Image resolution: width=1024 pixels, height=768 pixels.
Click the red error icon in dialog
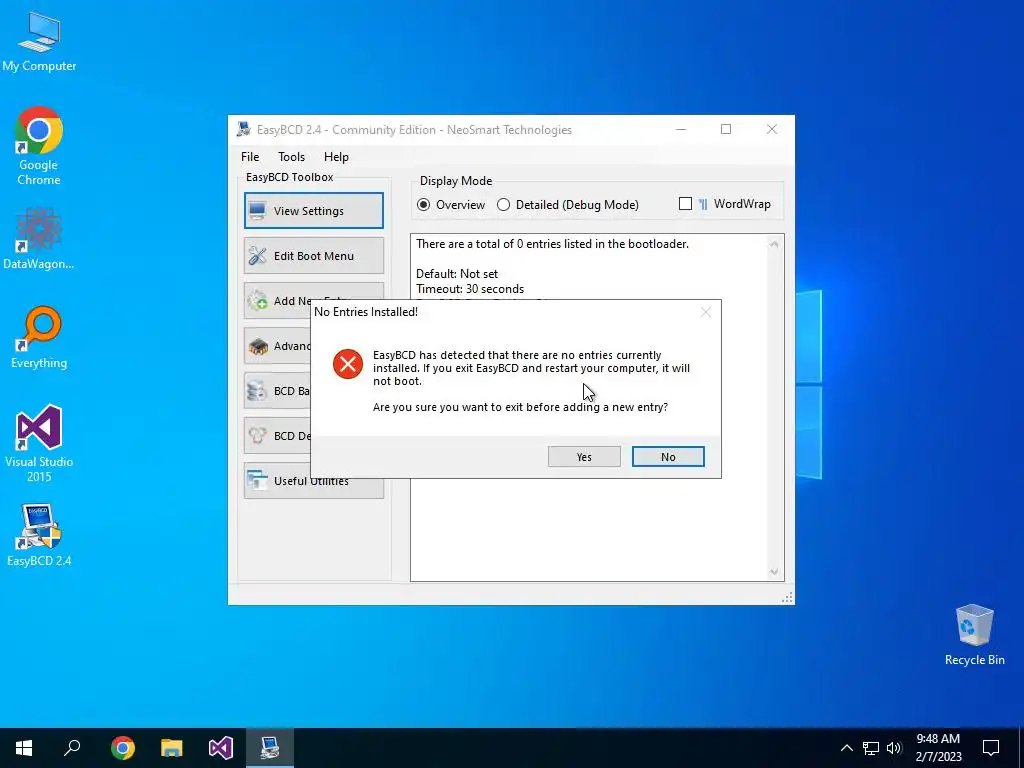[x=347, y=364]
